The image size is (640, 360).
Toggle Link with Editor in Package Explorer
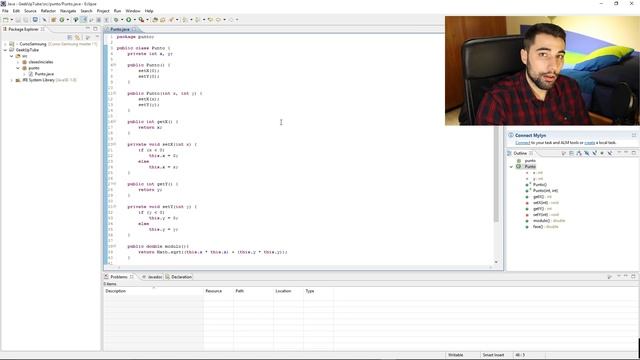[78, 37]
